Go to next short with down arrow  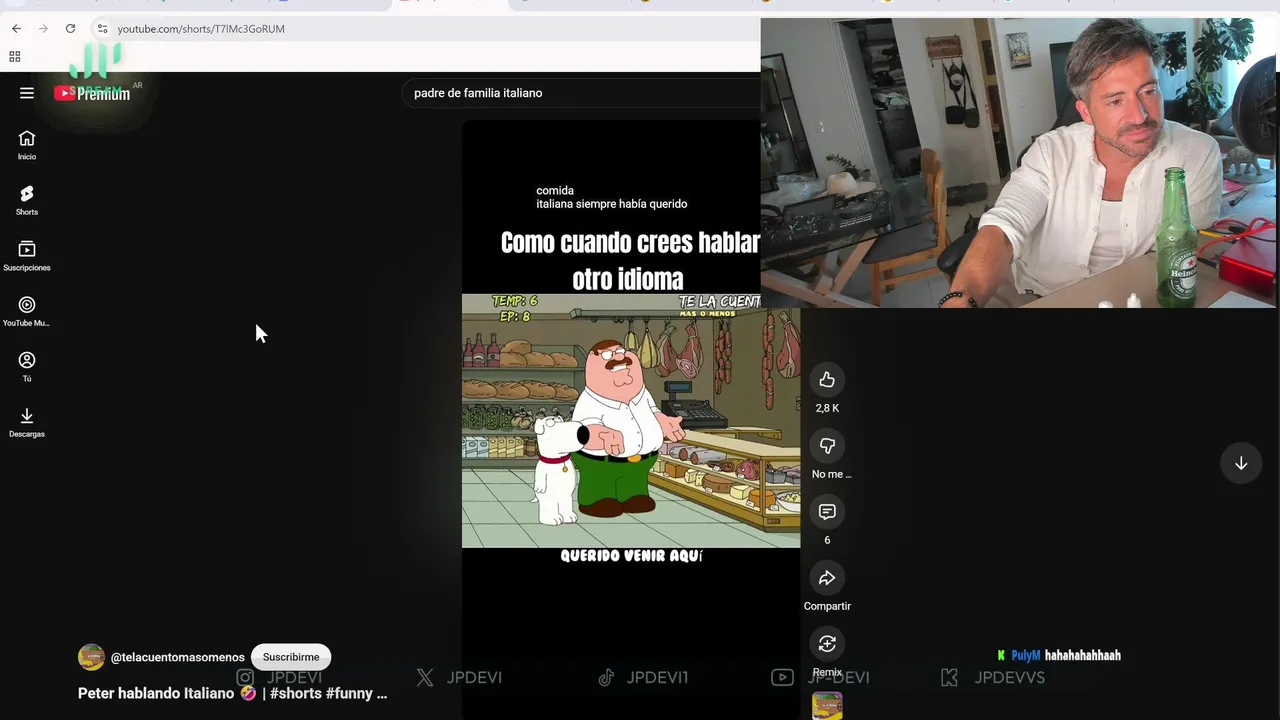pyautogui.click(x=1241, y=463)
